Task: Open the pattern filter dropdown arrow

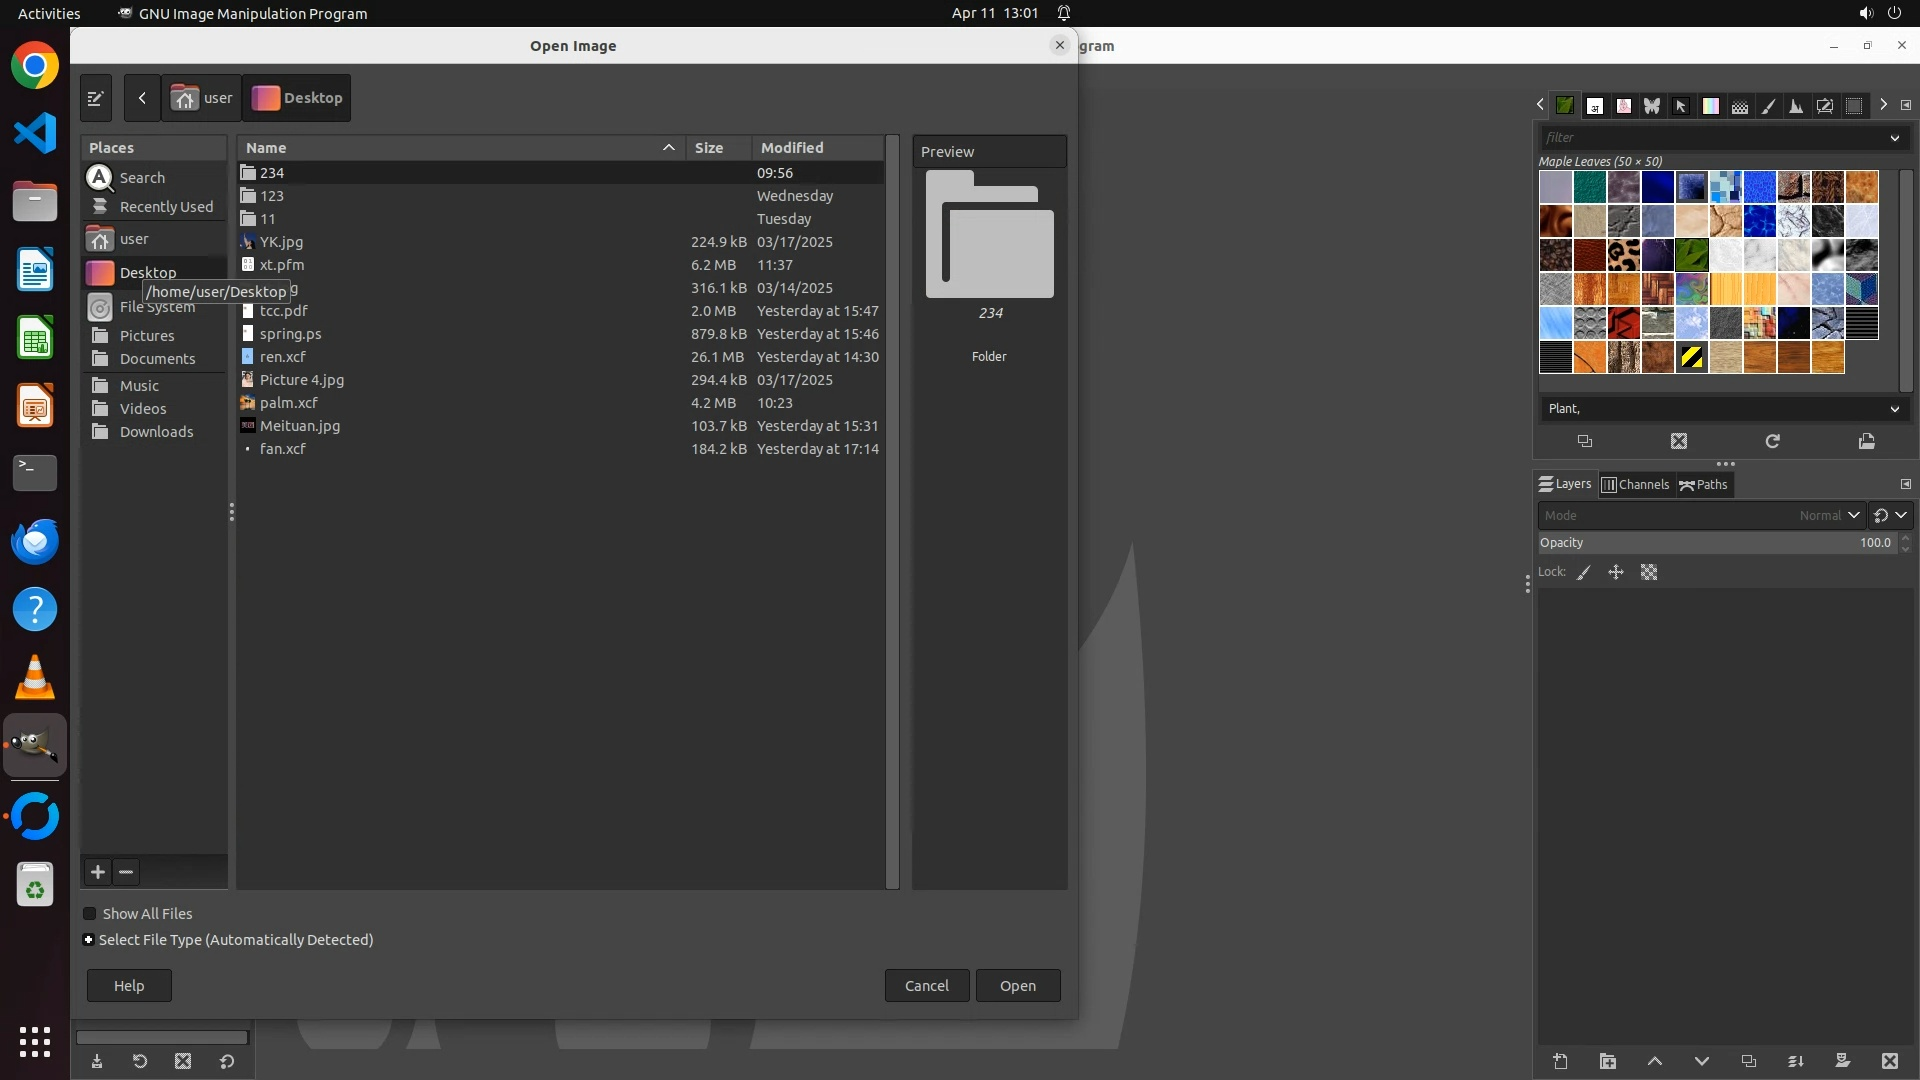Action: [1894, 138]
